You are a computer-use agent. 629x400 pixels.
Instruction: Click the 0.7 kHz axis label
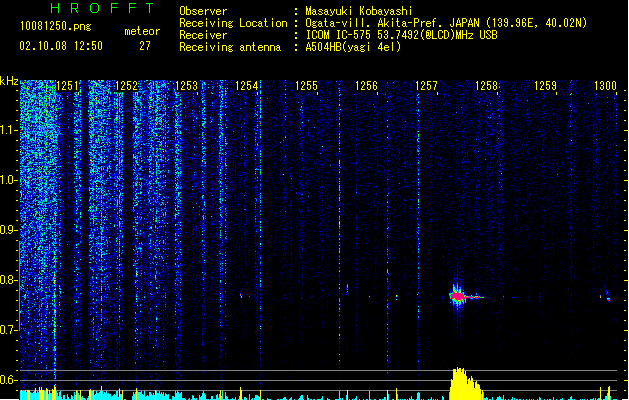(x=8, y=330)
